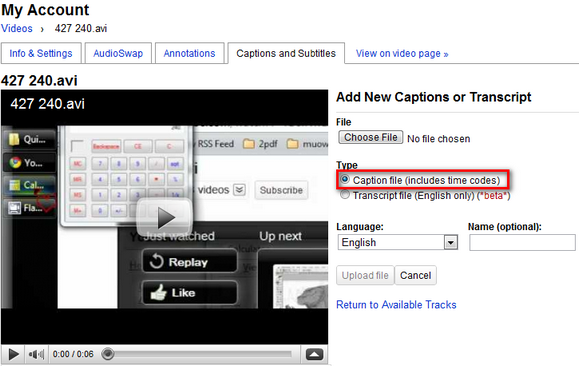
Task: Switch to the Info & Settings tab
Action: 41,53
